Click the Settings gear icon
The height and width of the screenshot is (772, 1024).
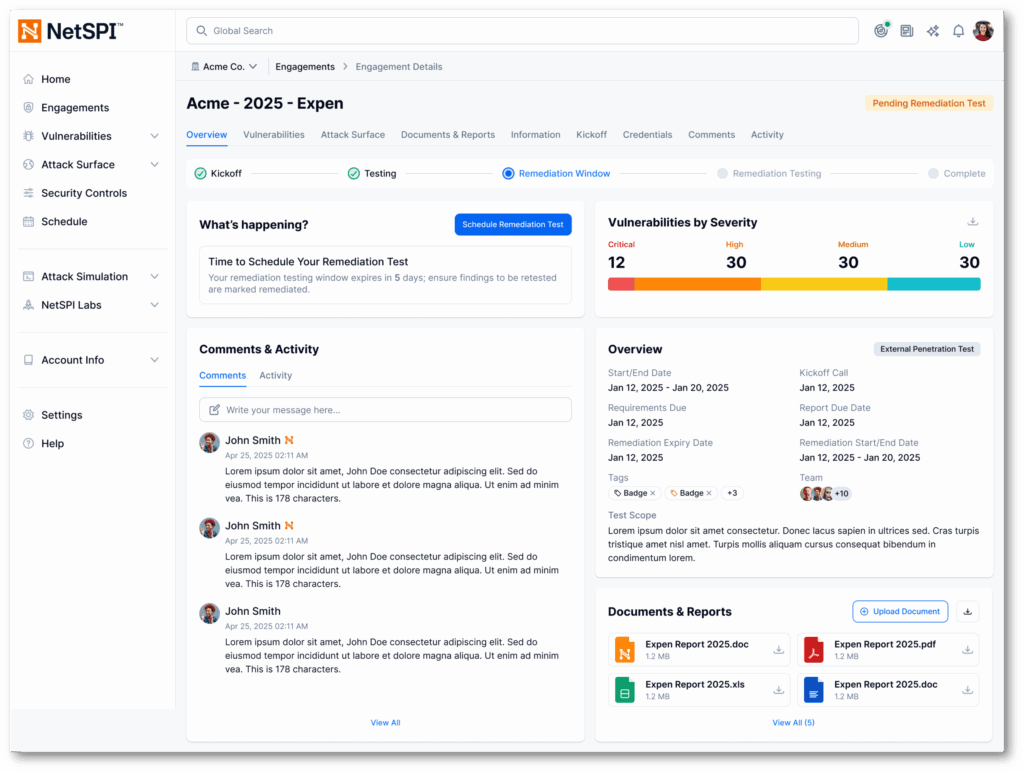(28, 415)
